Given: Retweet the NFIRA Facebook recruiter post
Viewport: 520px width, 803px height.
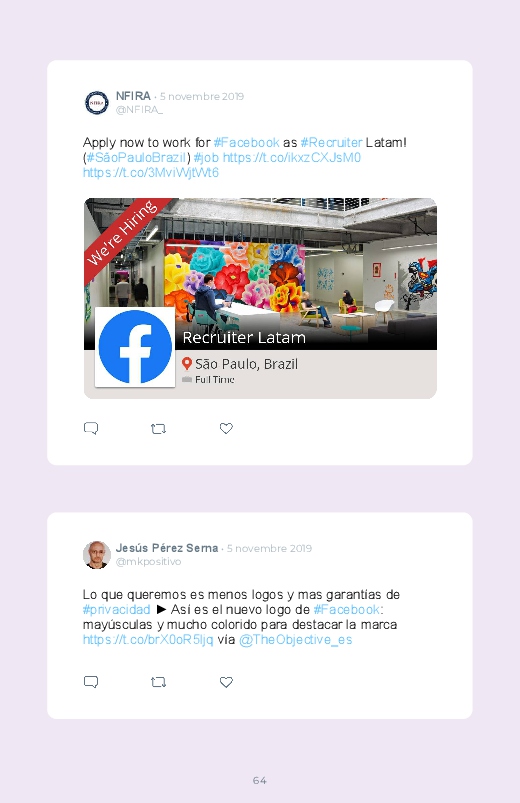Looking at the screenshot, I should click(158, 429).
